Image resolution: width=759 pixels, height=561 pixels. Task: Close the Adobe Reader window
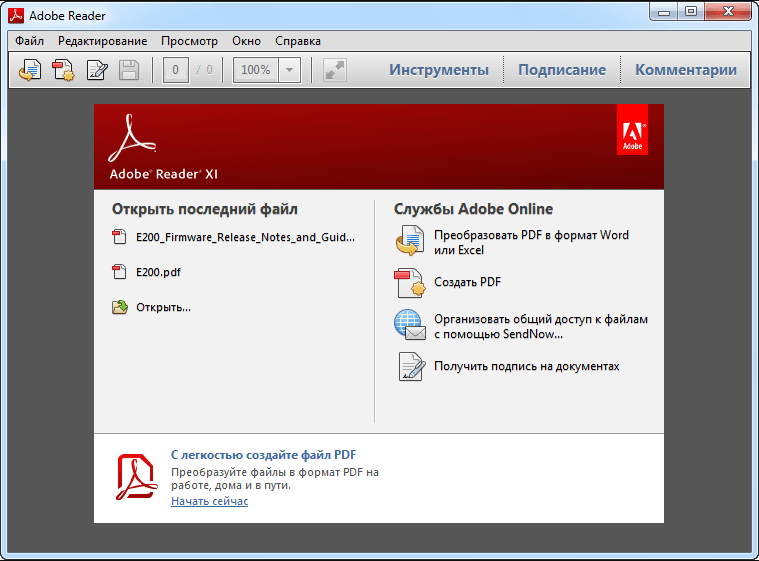click(x=728, y=12)
